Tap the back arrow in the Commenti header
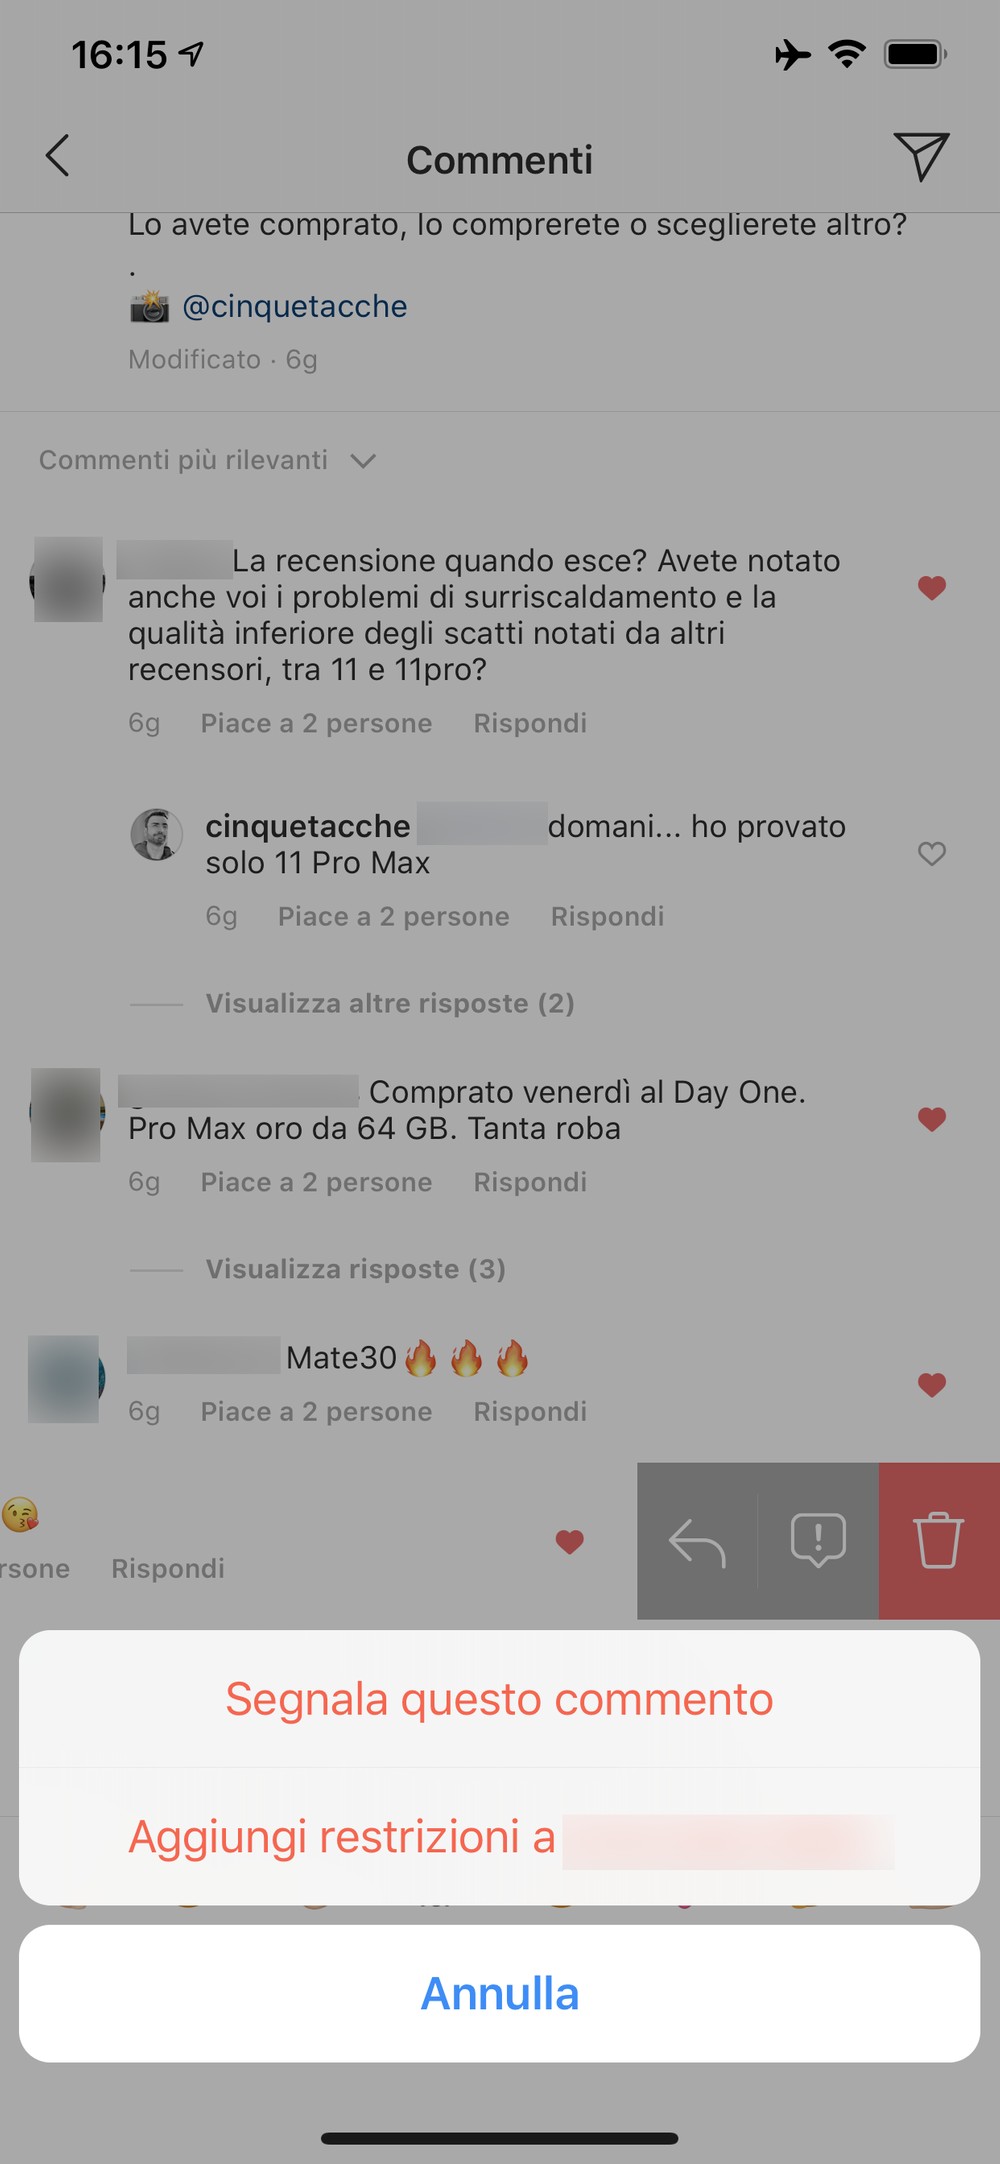 58,156
